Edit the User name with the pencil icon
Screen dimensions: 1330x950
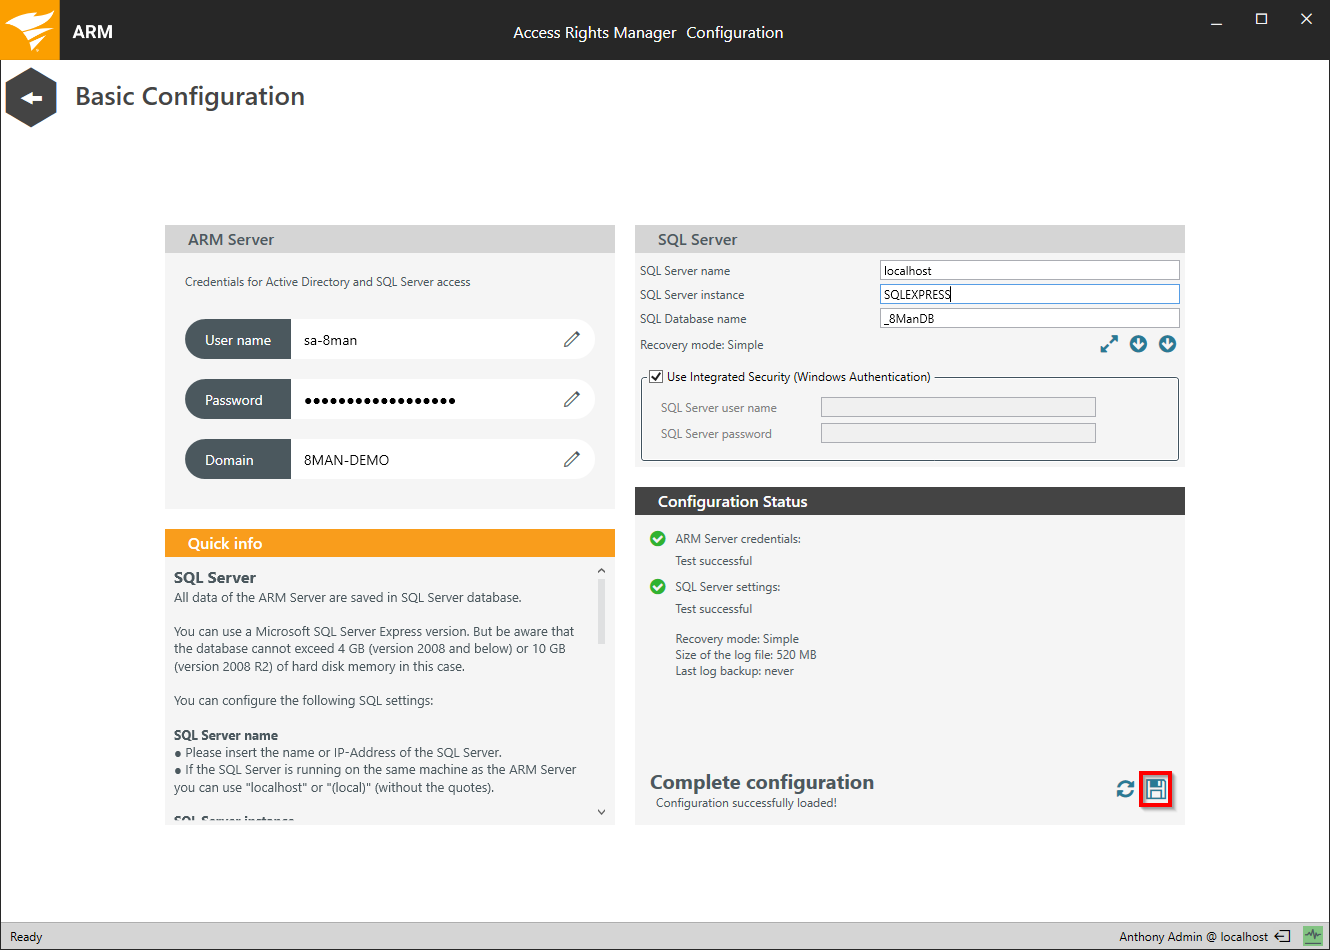571,340
